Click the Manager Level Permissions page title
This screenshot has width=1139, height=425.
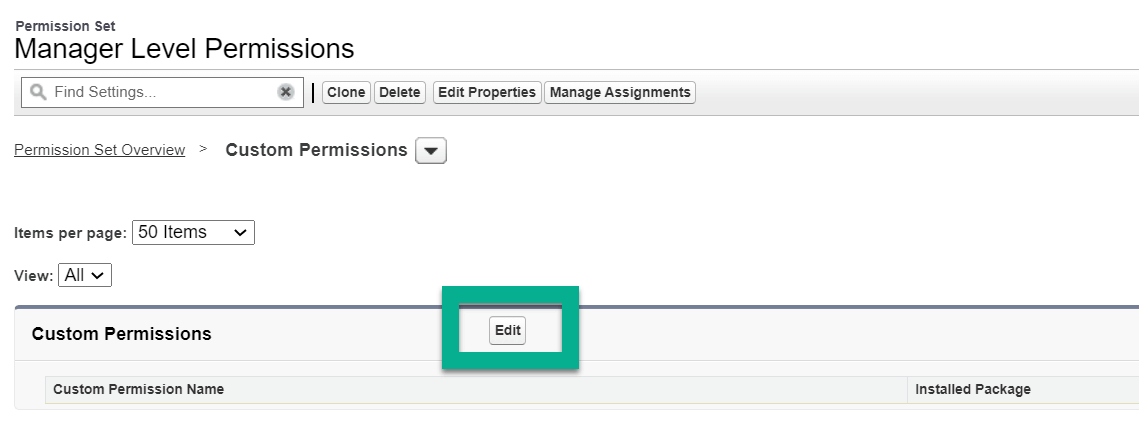pyautogui.click(x=184, y=48)
